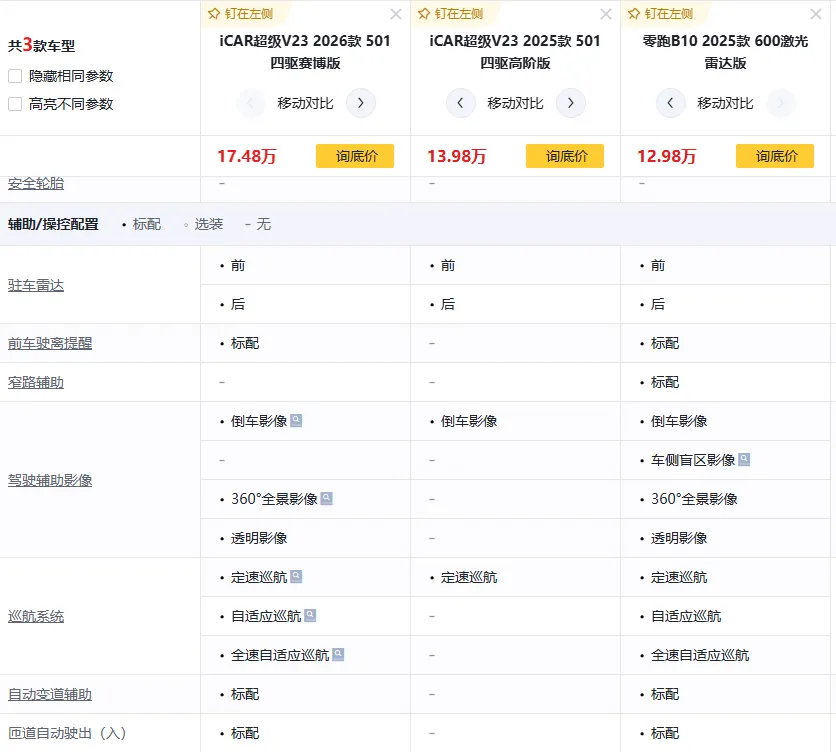Ask bottom price for 13.98万 model

coord(565,156)
